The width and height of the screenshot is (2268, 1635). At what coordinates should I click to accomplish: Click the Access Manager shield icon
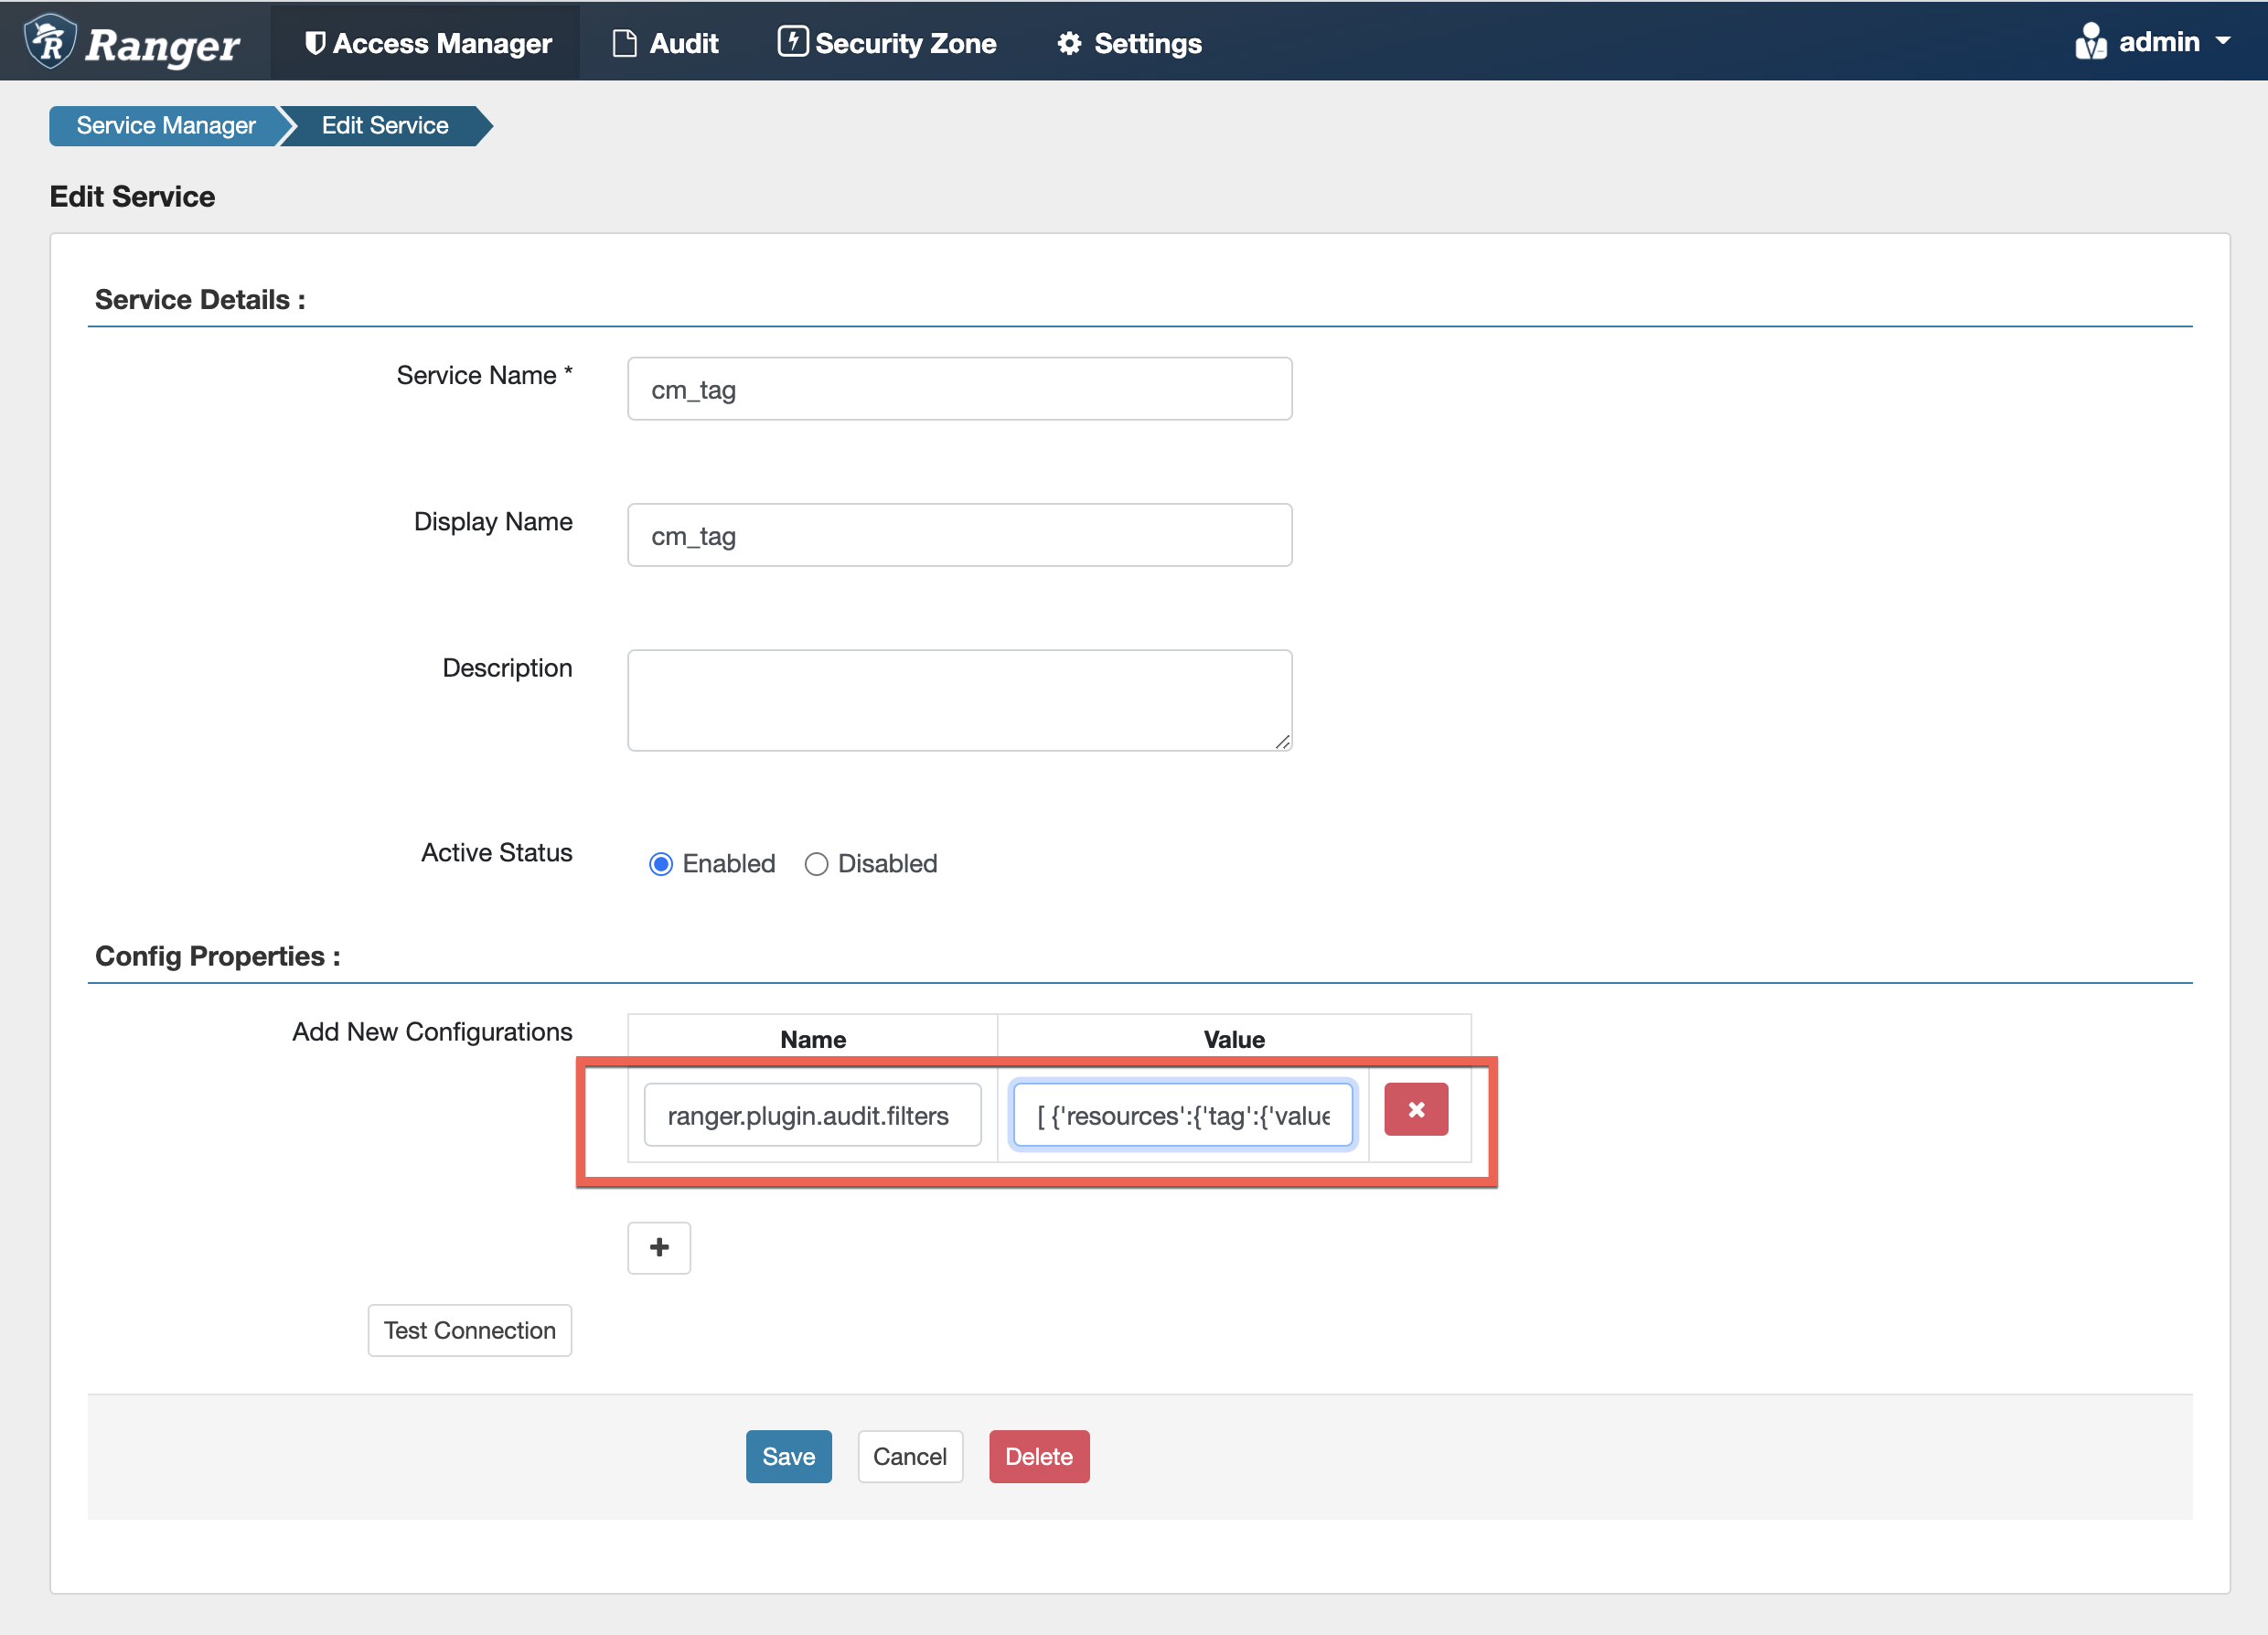click(314, 43)
